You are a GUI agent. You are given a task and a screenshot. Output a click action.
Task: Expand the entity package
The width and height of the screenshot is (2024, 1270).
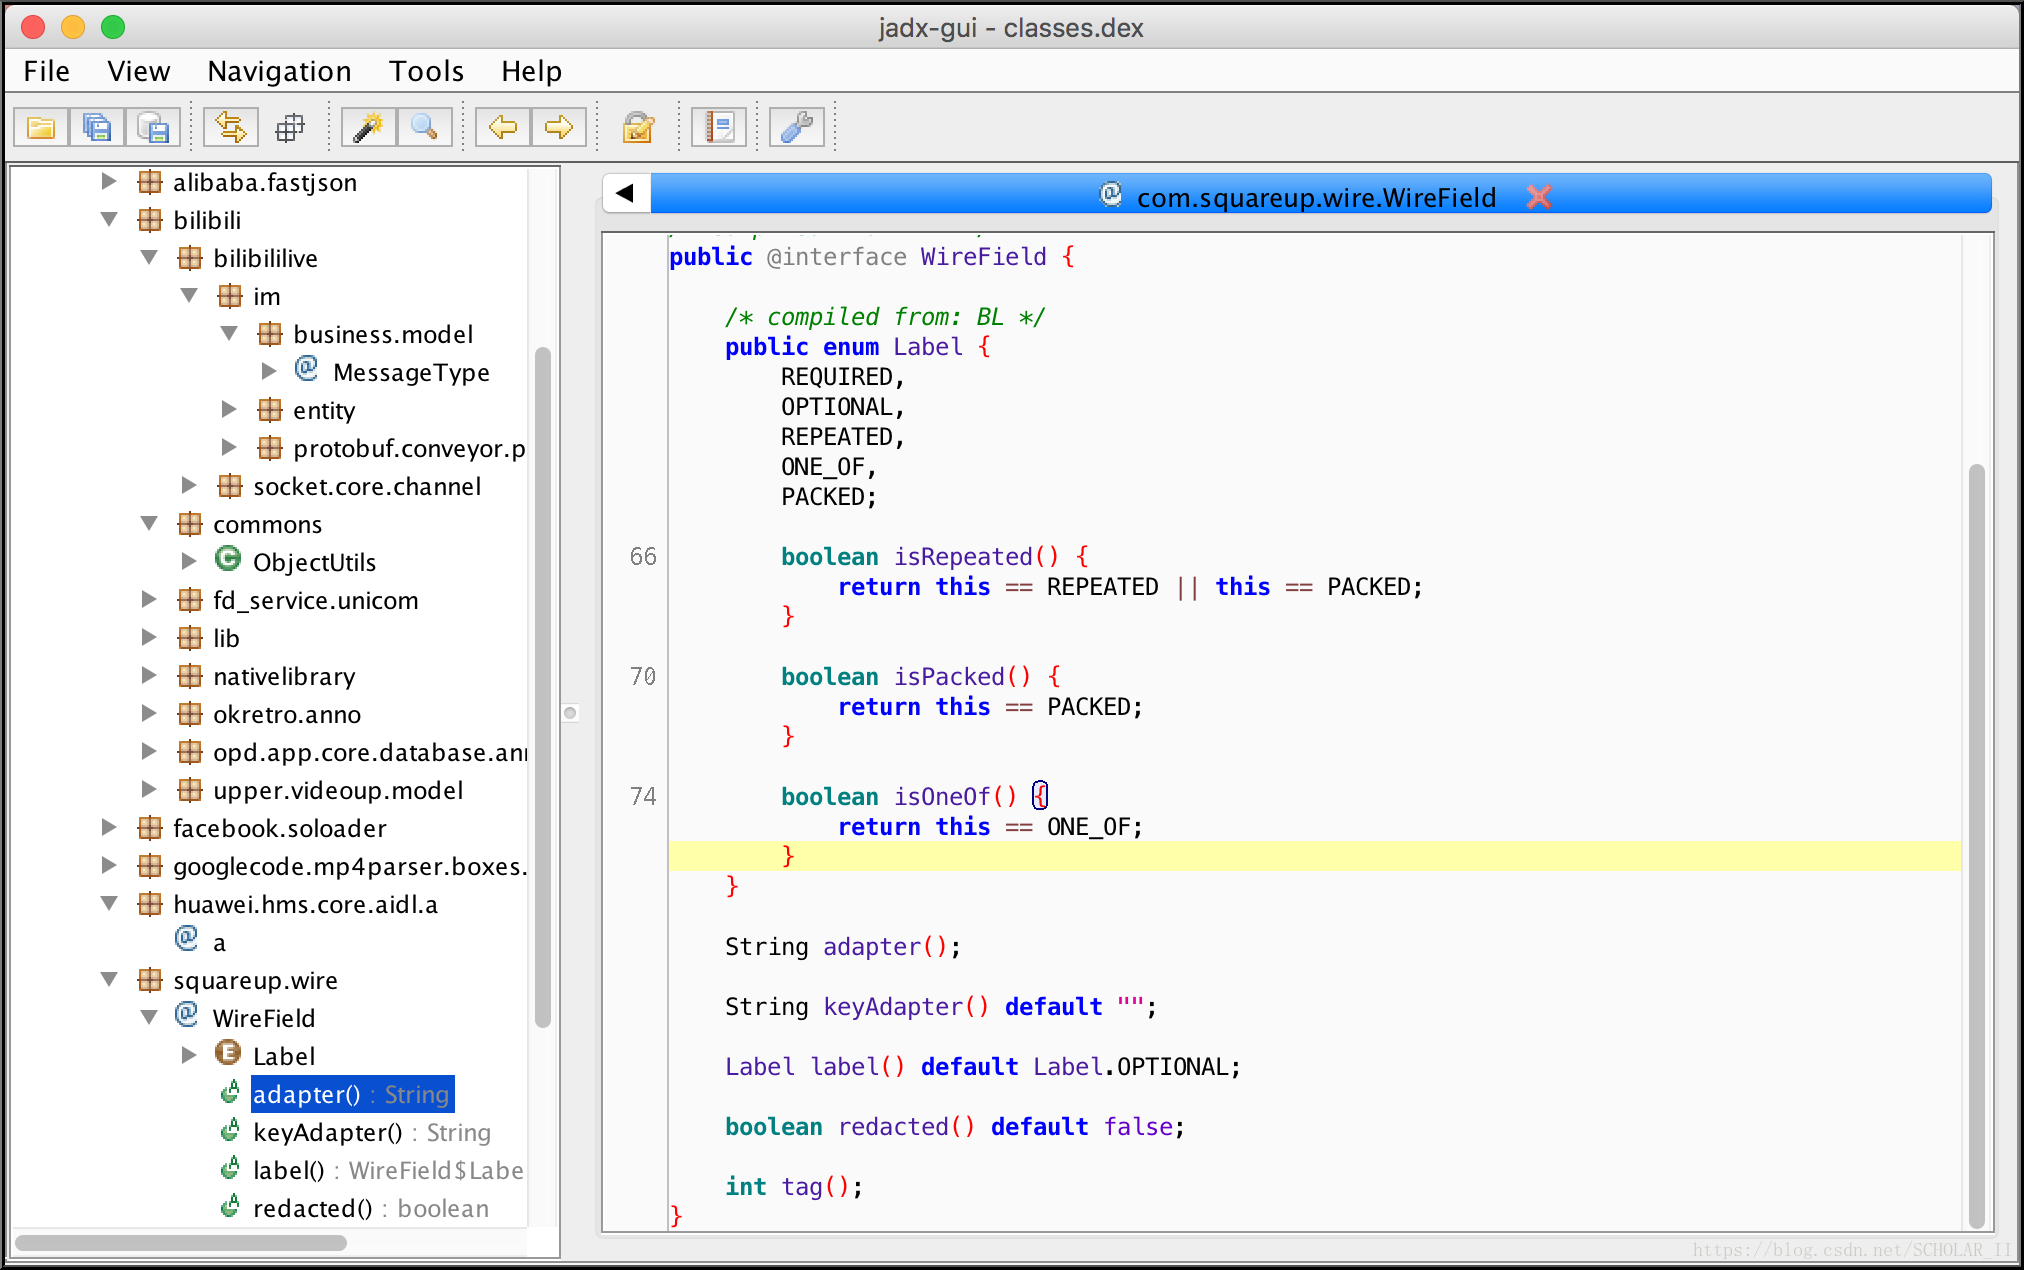229,410
